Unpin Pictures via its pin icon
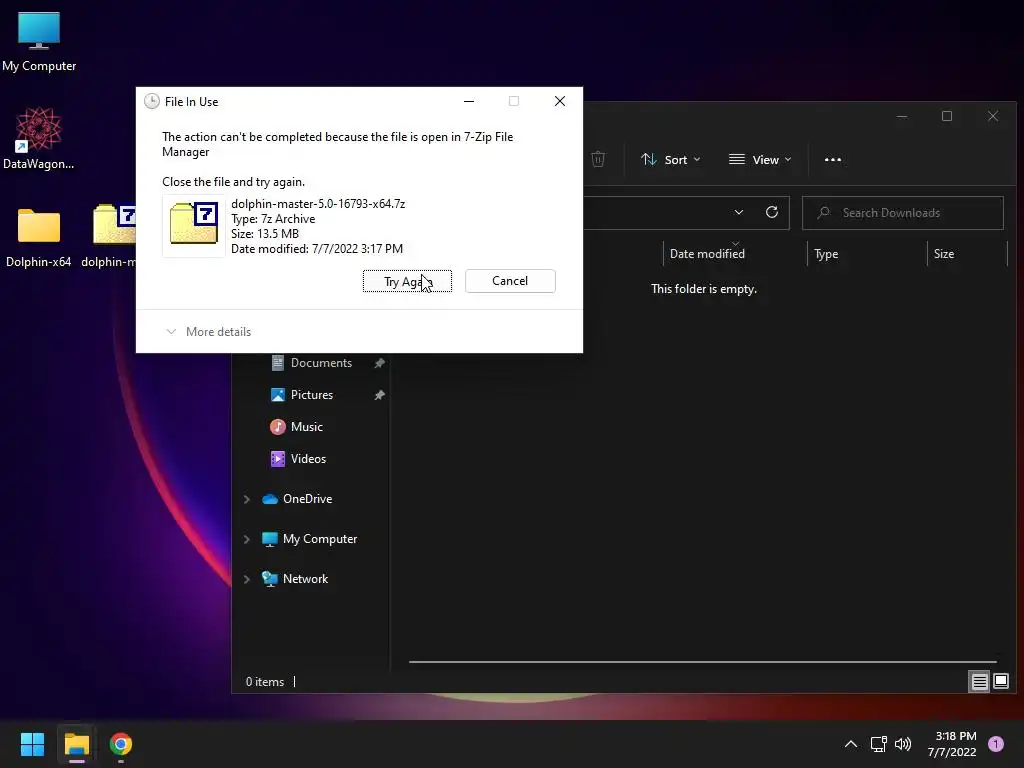 pyautogui.click(x=379, y=395)
